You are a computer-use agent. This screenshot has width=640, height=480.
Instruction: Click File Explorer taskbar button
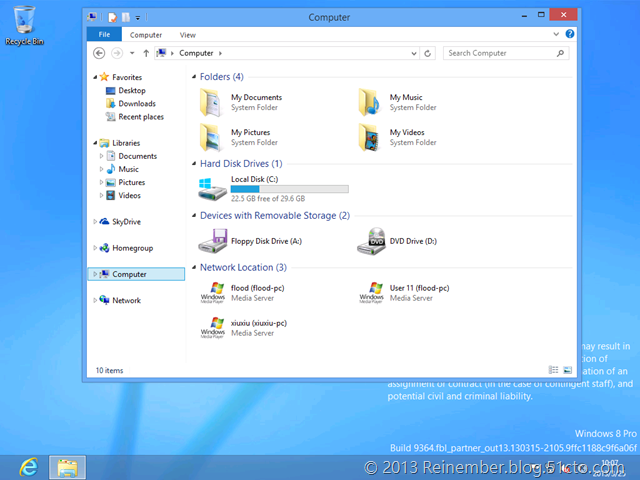67,467
